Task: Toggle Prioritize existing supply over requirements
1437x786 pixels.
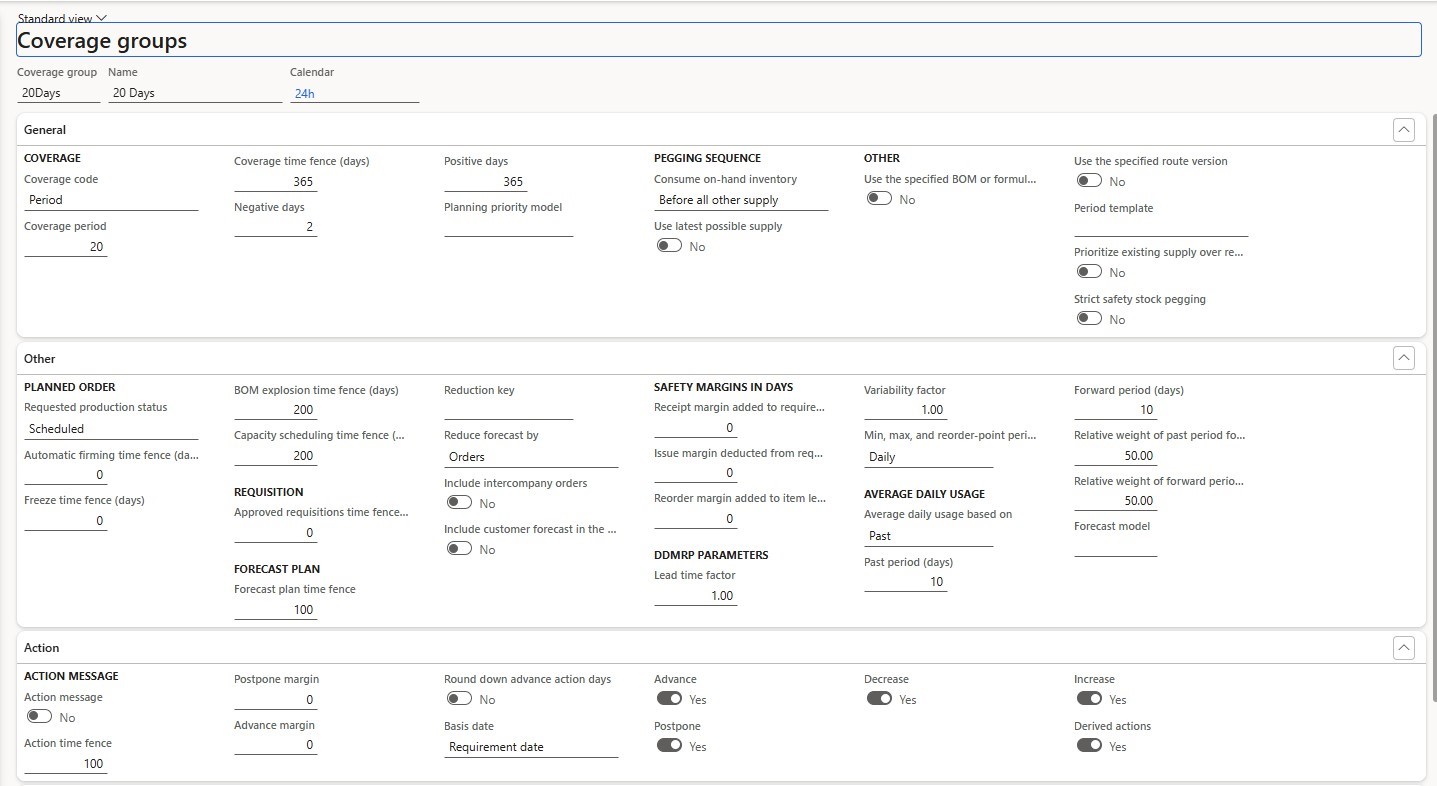Action: coord(1089,272)
